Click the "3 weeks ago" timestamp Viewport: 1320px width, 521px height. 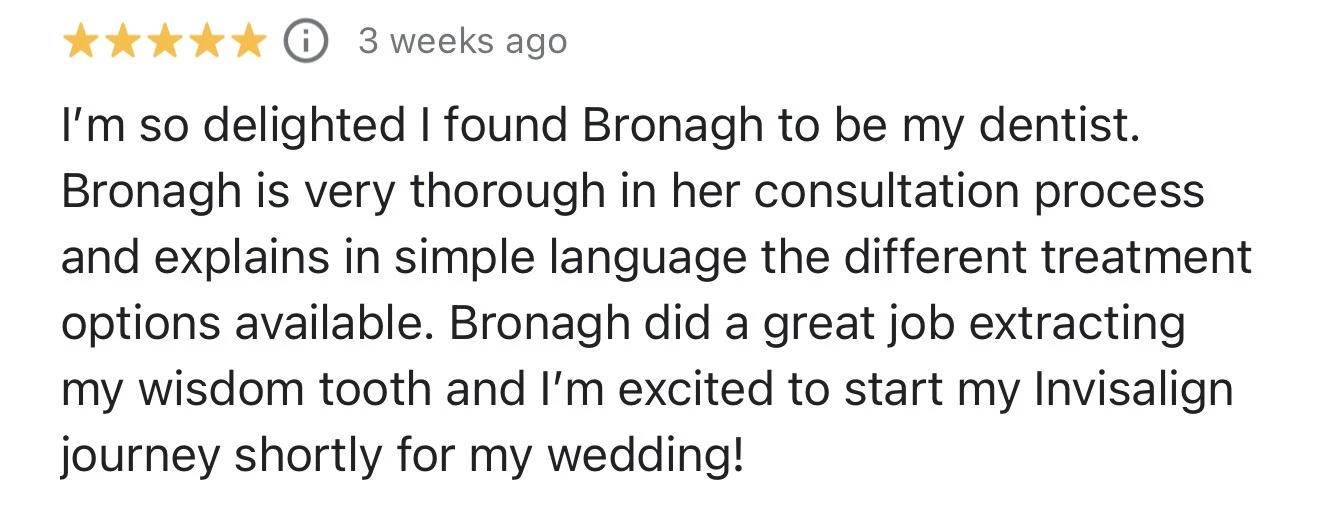tap(462, 42)
